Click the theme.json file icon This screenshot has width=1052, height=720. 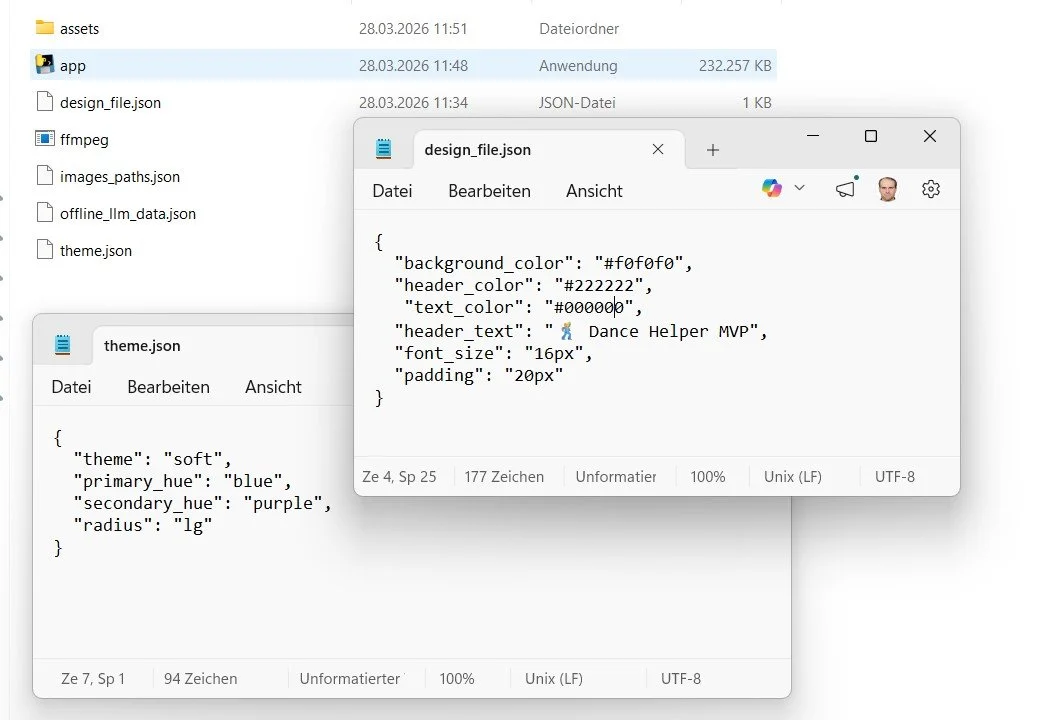coord(44,250)
